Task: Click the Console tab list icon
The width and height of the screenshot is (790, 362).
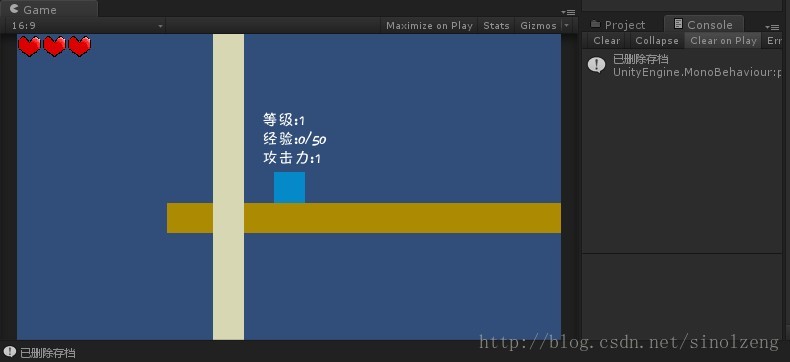Action: click(678, 24)
